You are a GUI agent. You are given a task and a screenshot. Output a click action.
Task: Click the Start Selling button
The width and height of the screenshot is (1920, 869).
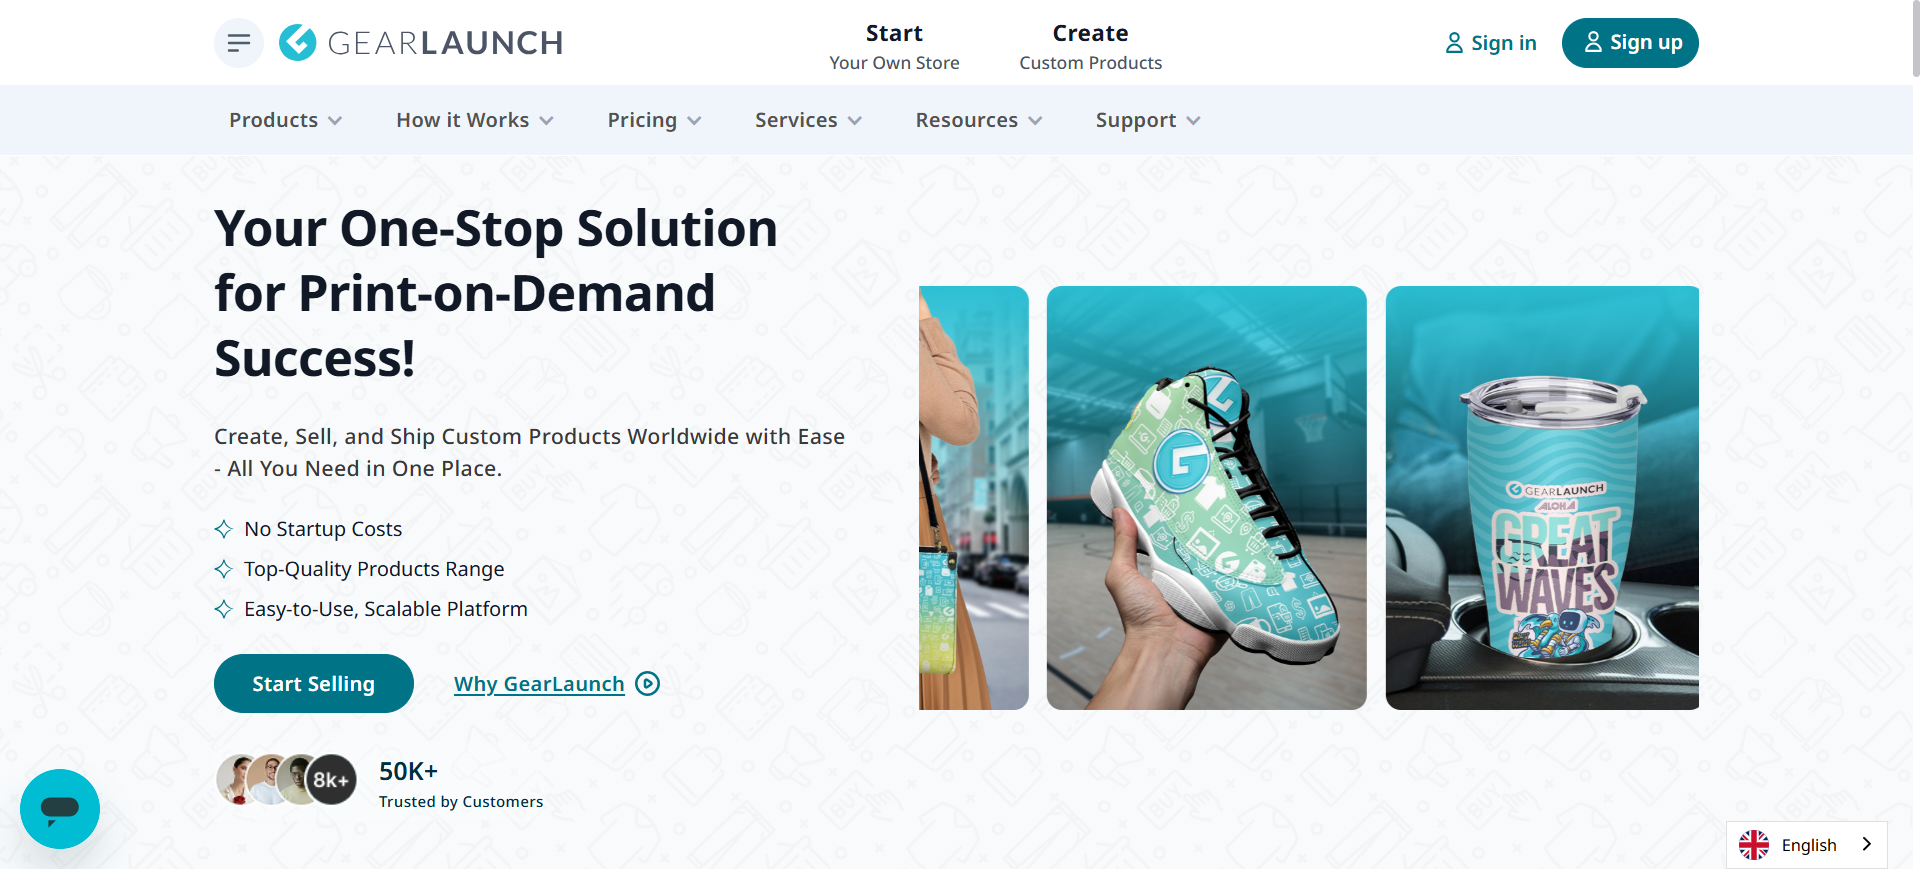point(314,684)
